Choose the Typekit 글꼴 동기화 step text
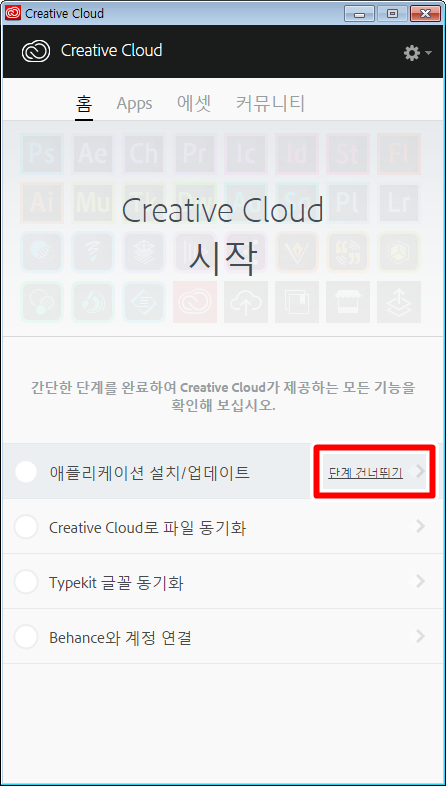The width and height of the screenshot is (446, 786). tap(116, 583)
